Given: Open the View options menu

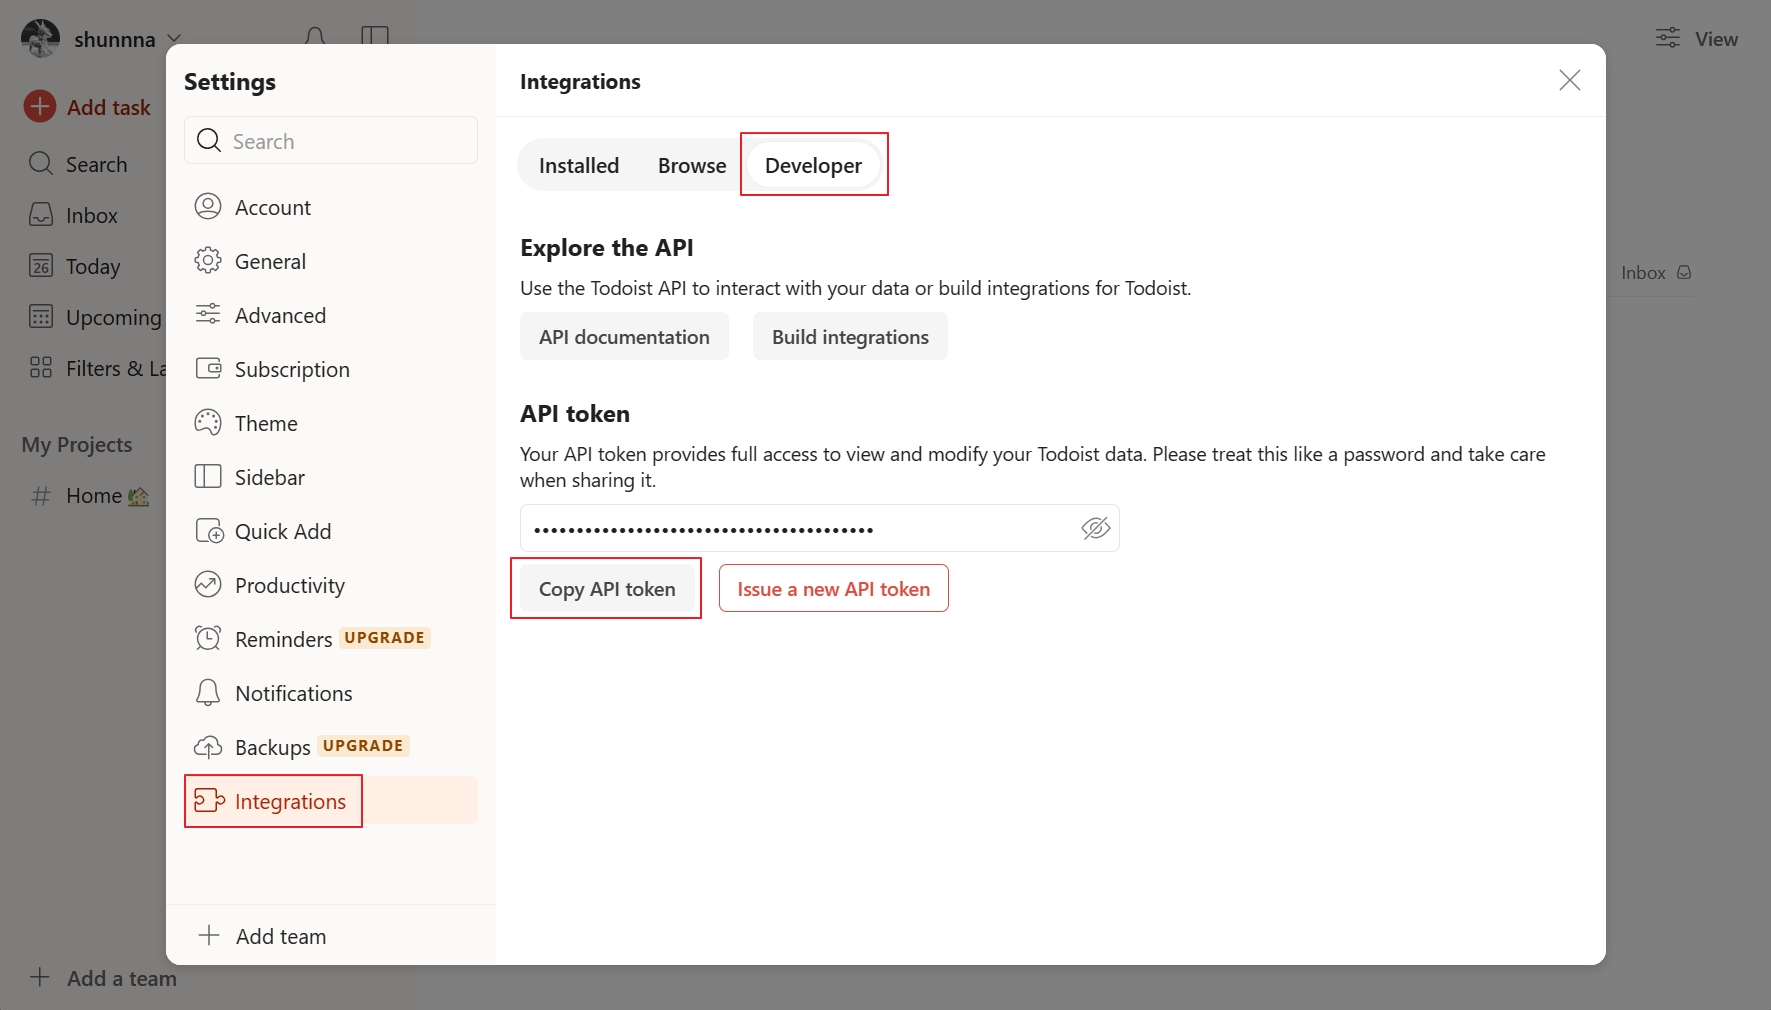Looking at the screenshot, I should pyautogui.click(x=1697, y=39).
